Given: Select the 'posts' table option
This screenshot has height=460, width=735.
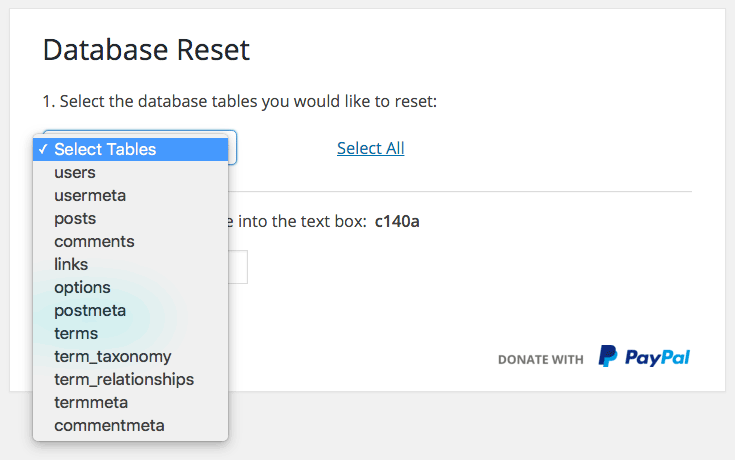Looking at the screenshot, I should (x=75, y=219).
